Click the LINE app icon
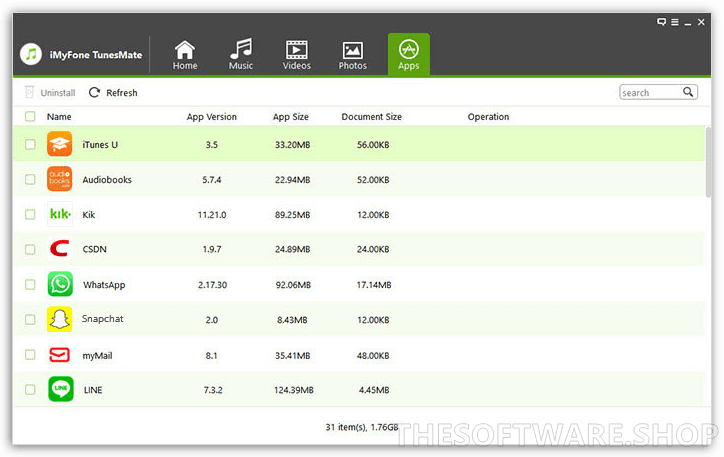Screen dimensions: 724x457 point(60,389)
